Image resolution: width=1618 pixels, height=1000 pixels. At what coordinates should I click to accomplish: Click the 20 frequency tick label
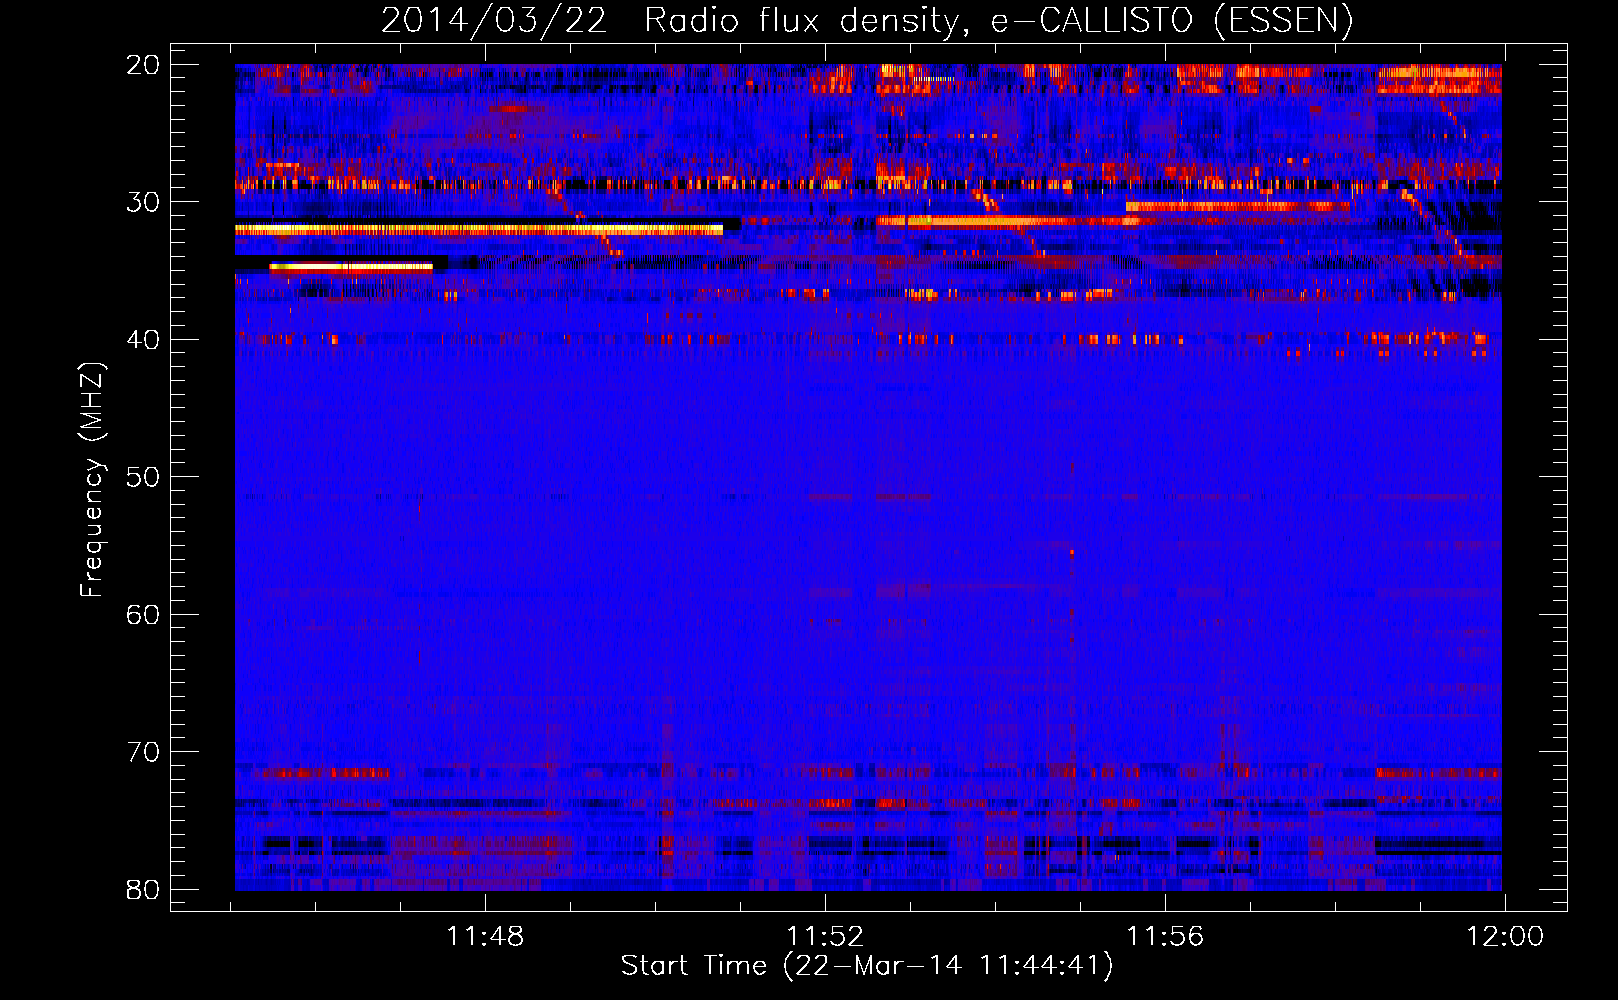click(143, 65)
